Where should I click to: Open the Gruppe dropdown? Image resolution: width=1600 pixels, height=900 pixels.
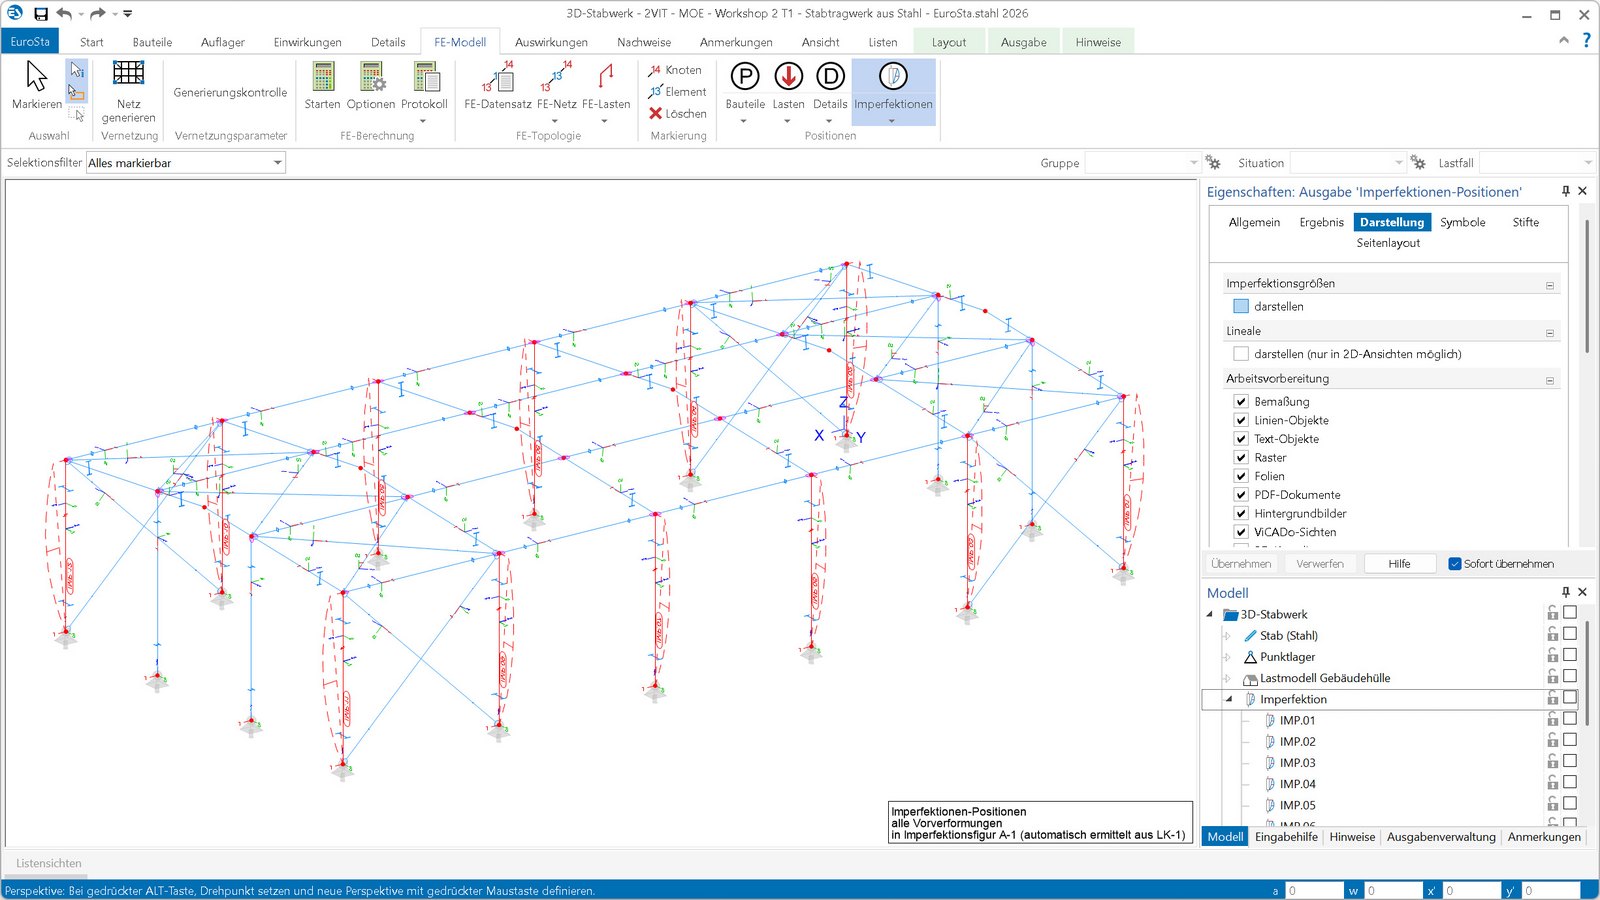click(x=1193, y=163)
